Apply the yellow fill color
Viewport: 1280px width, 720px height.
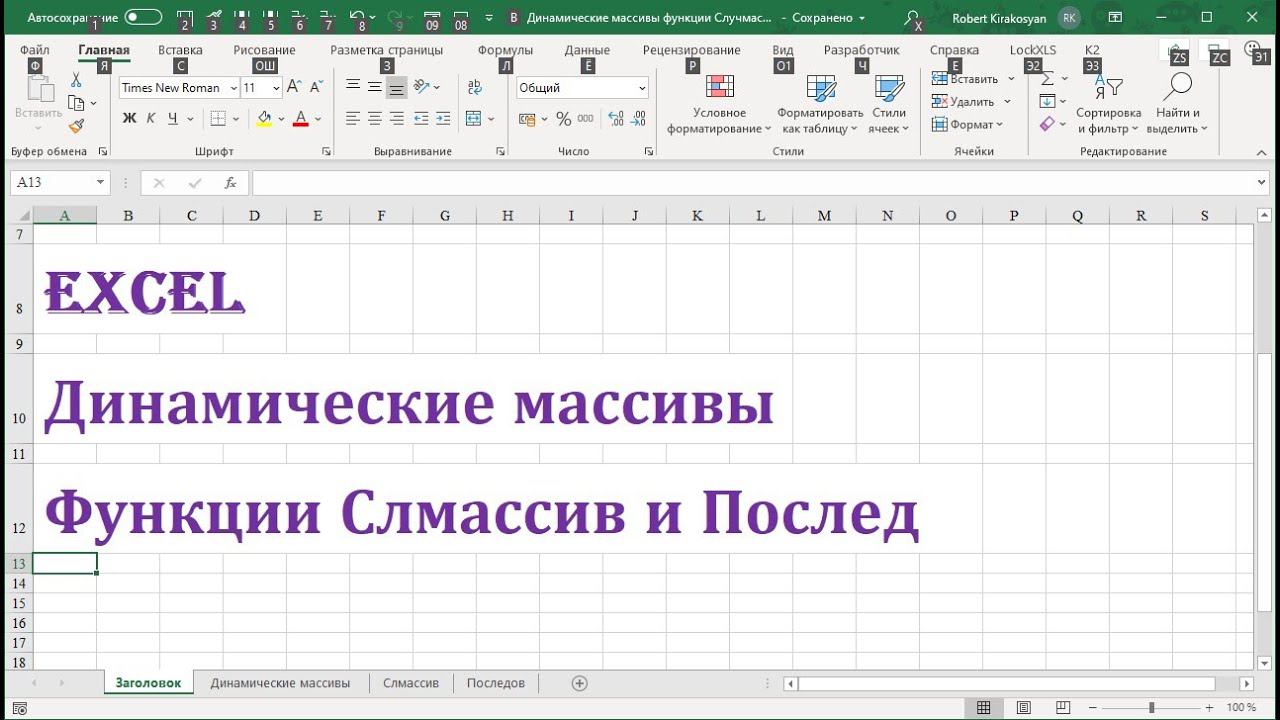pyautogui.click(x=264, y=118)
